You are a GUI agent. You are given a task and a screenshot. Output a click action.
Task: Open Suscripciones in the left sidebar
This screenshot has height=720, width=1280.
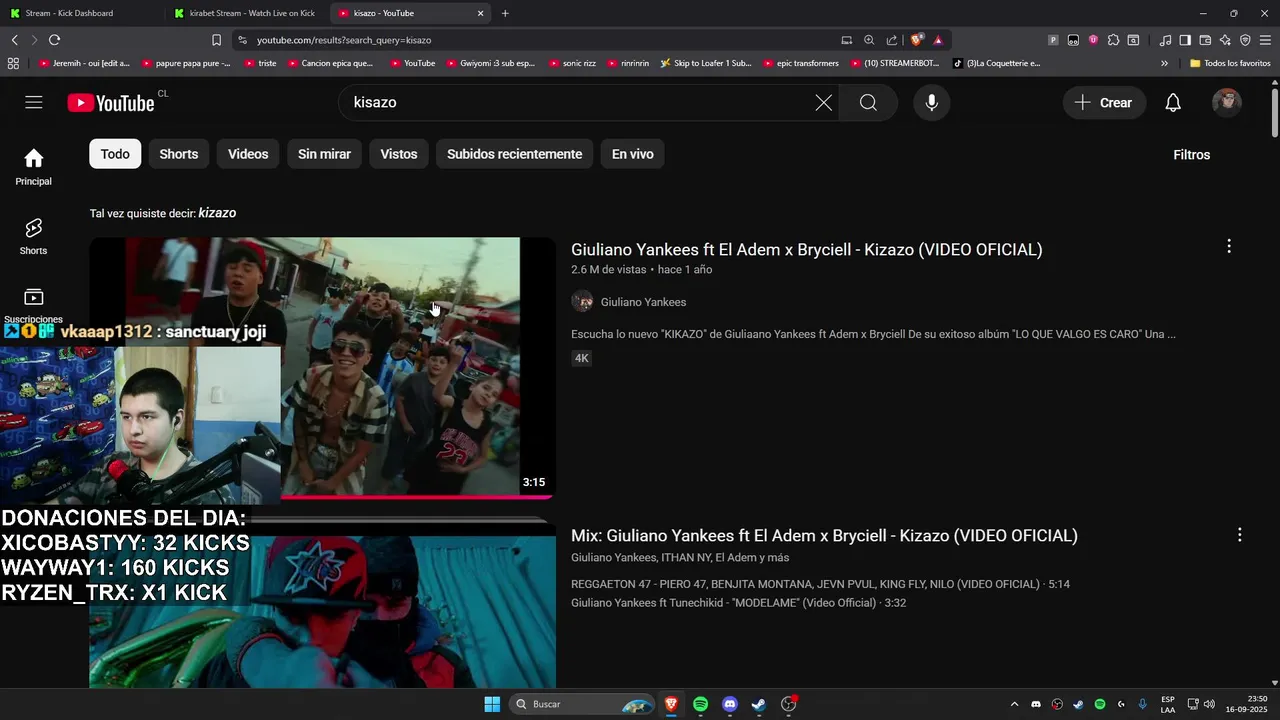(33, 306)
